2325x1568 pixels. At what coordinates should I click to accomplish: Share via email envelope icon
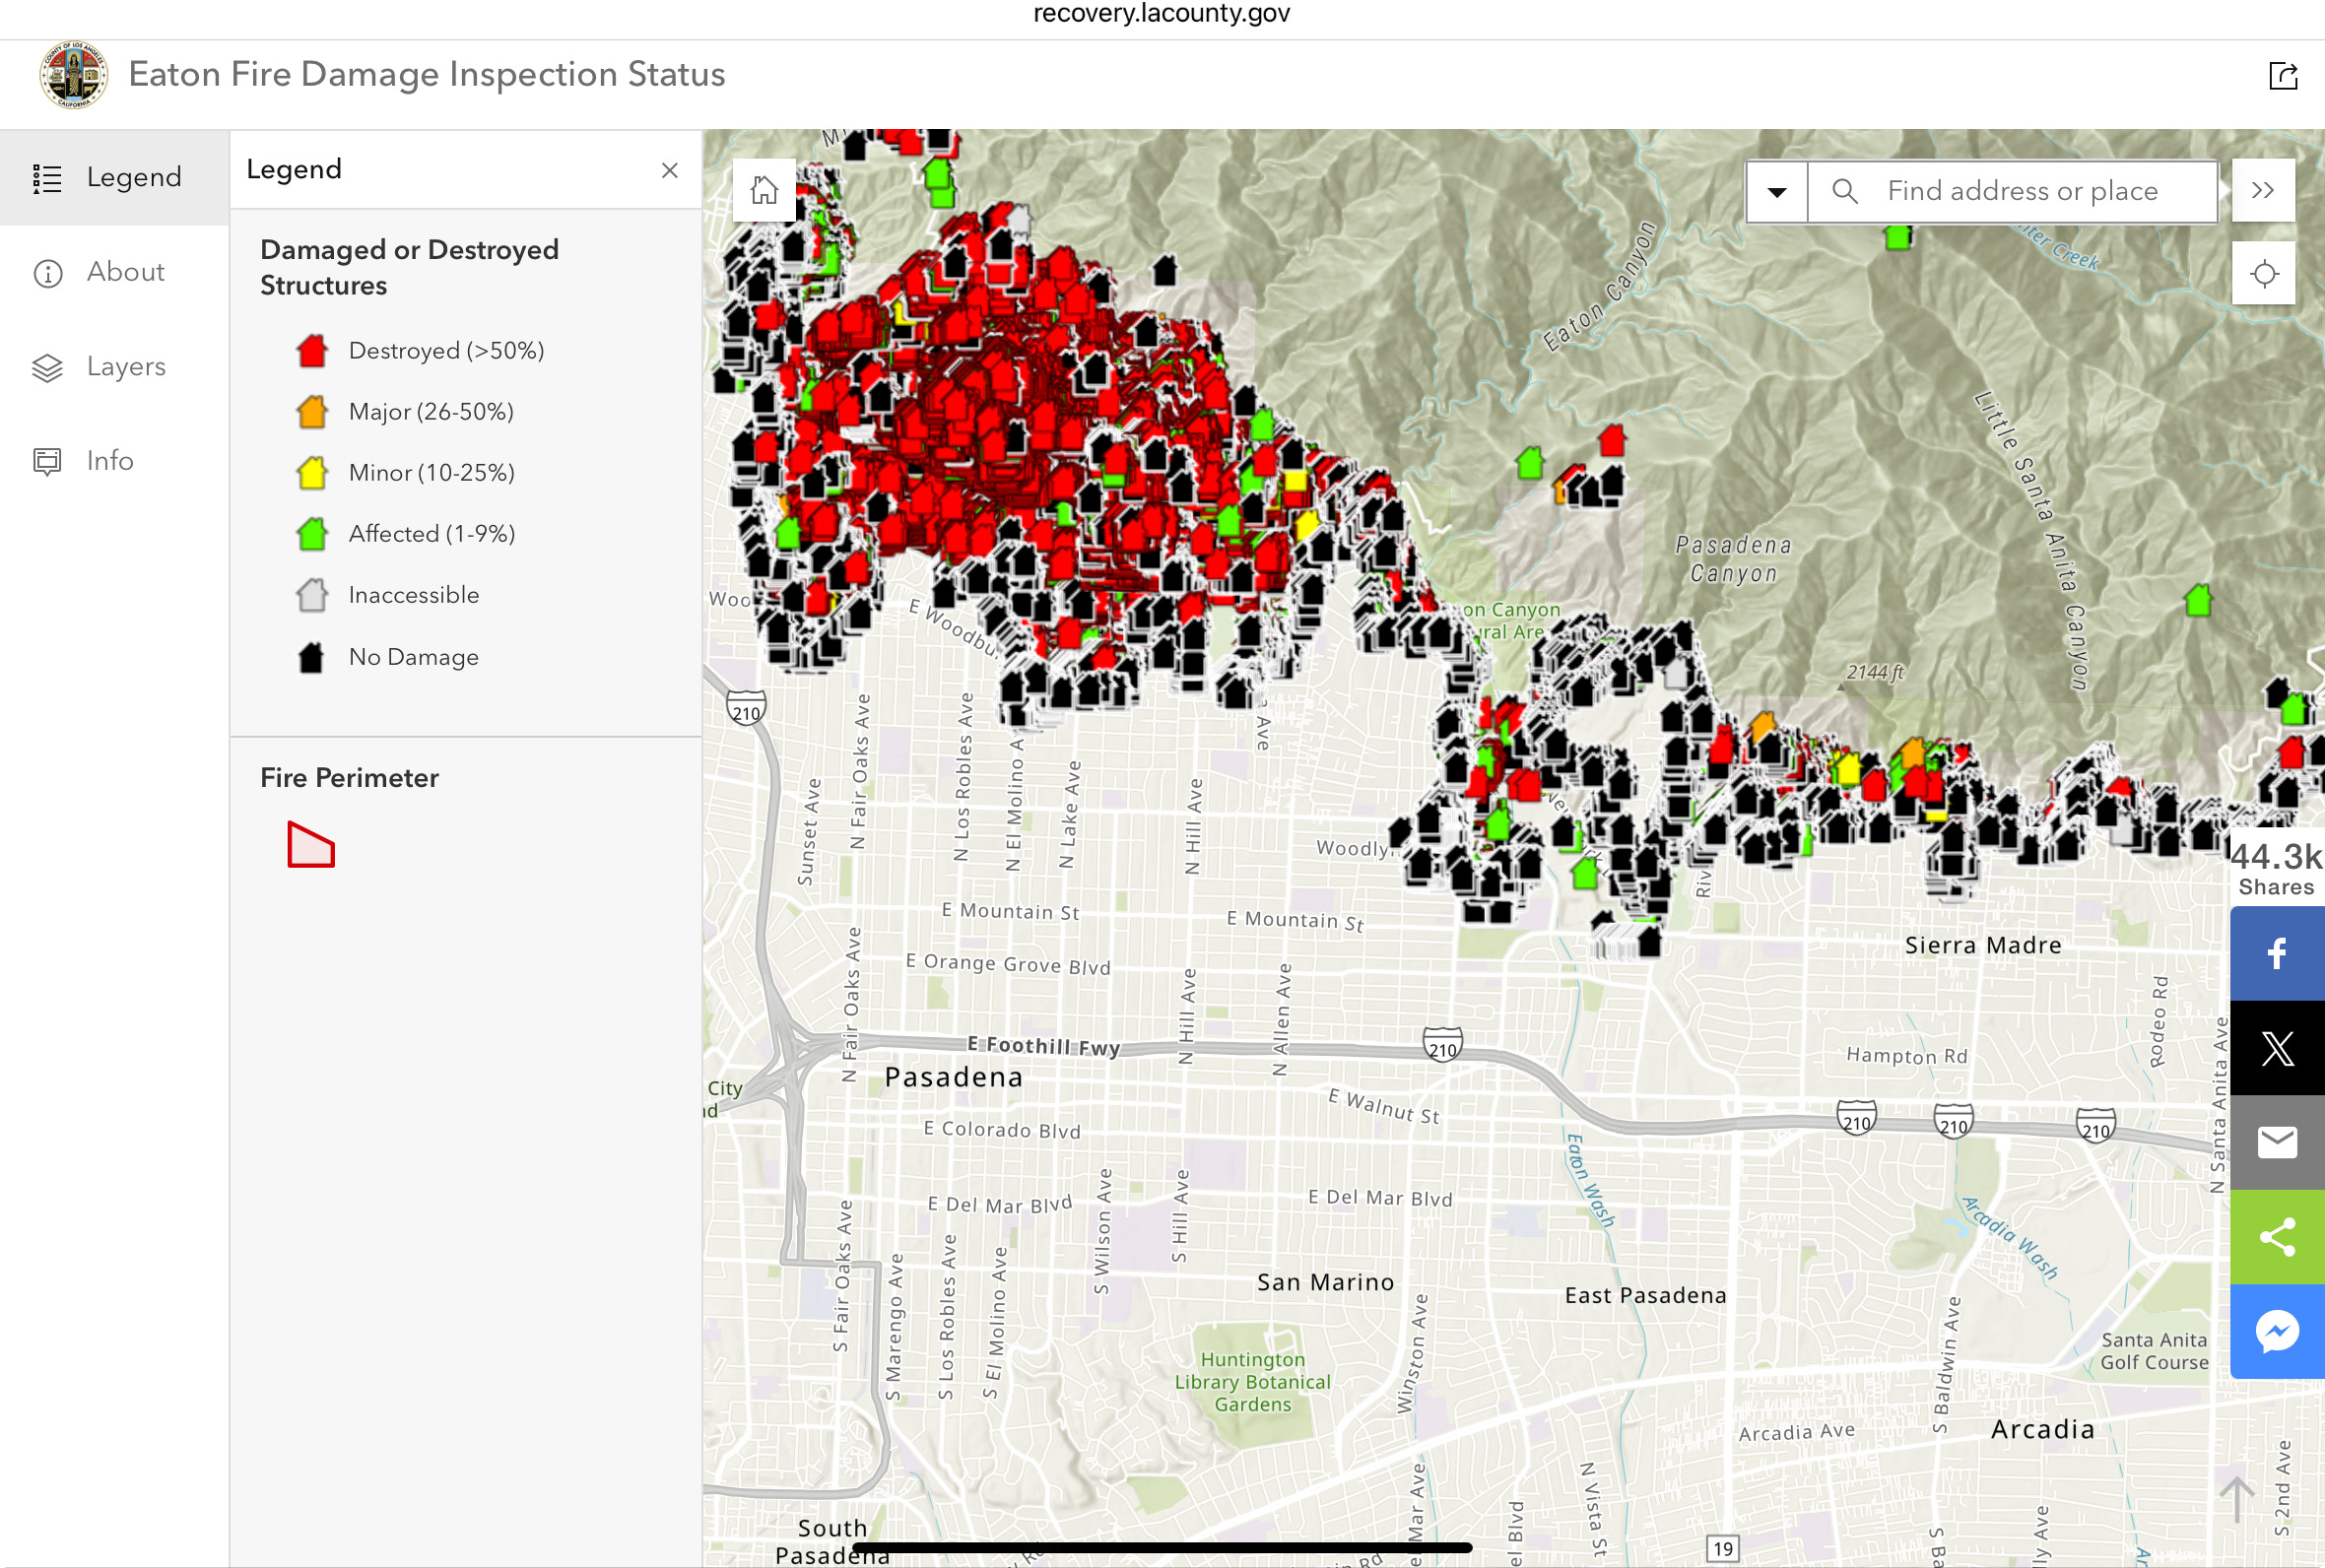tap(2277, 1142)
